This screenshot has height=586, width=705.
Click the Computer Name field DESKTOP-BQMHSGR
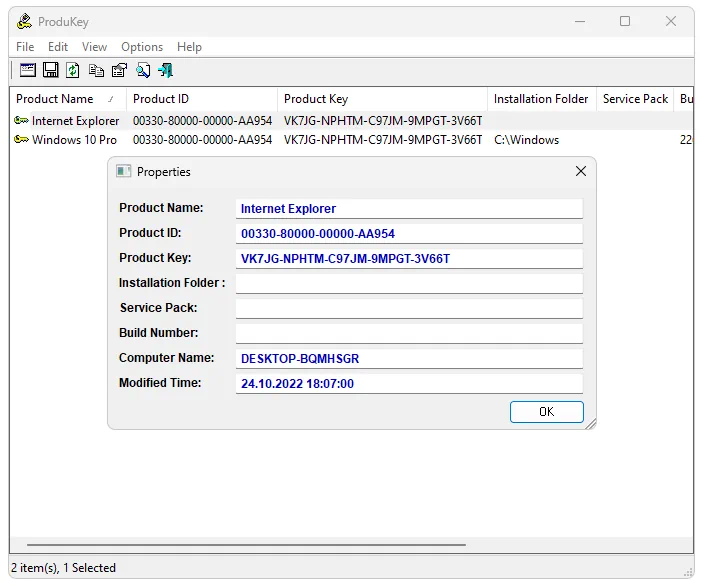pos(409,358)
